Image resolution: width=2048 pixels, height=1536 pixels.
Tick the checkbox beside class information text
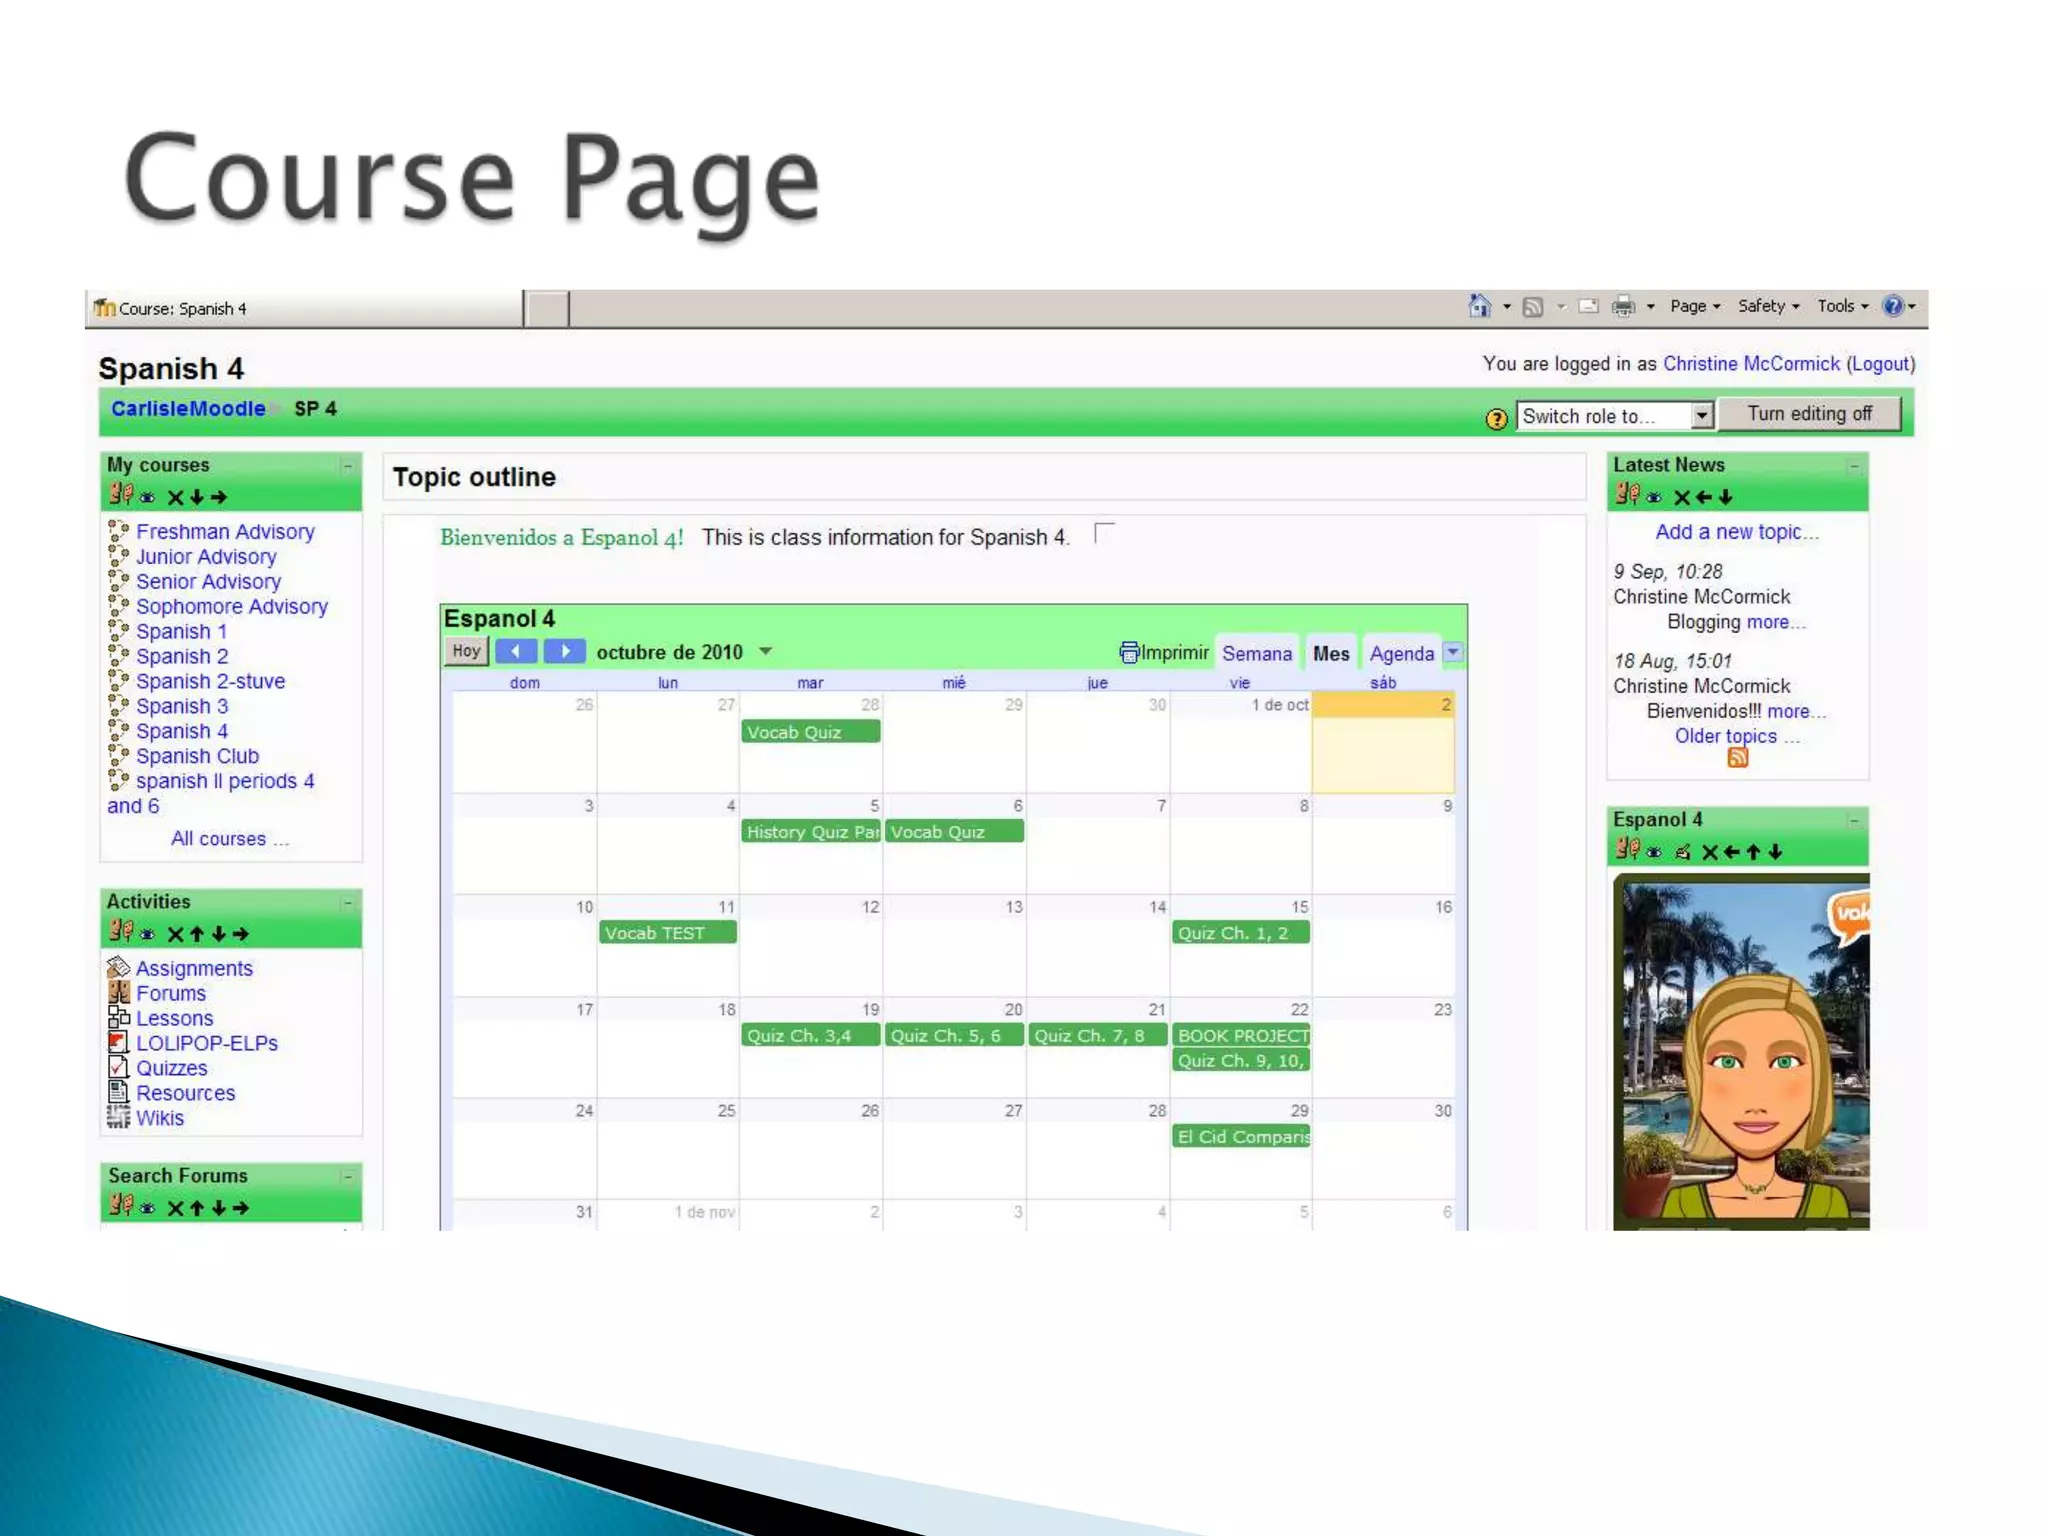click(x=1104, y=533)
